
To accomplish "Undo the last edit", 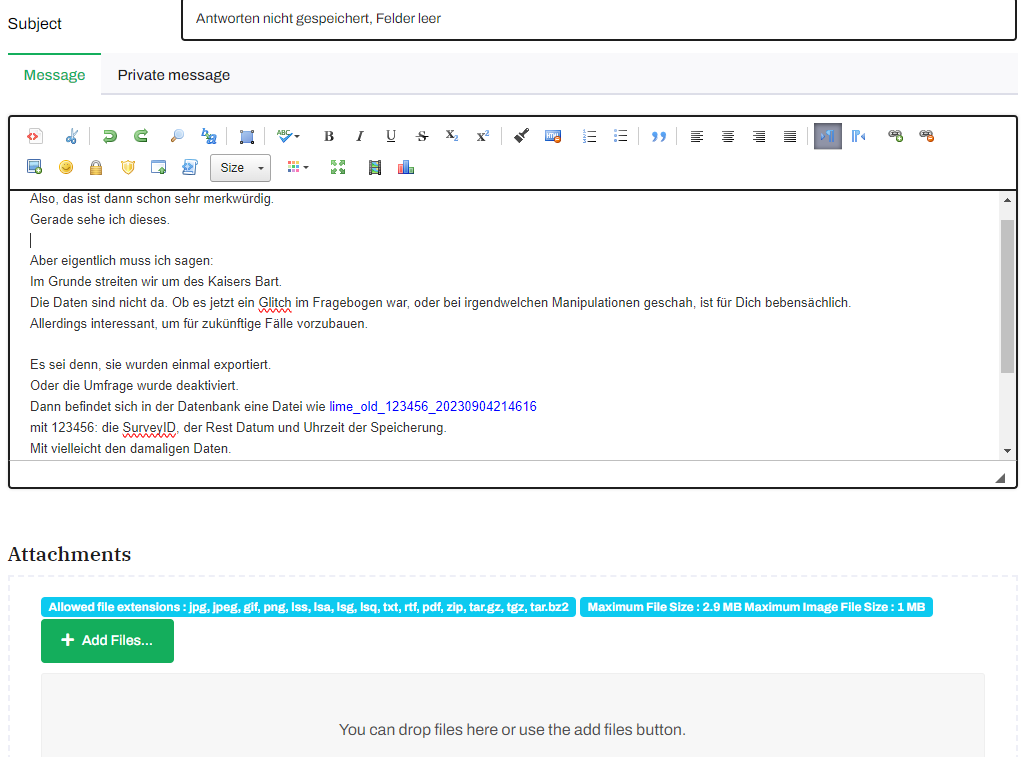I will pyautogui.click(x=109, y=136).
